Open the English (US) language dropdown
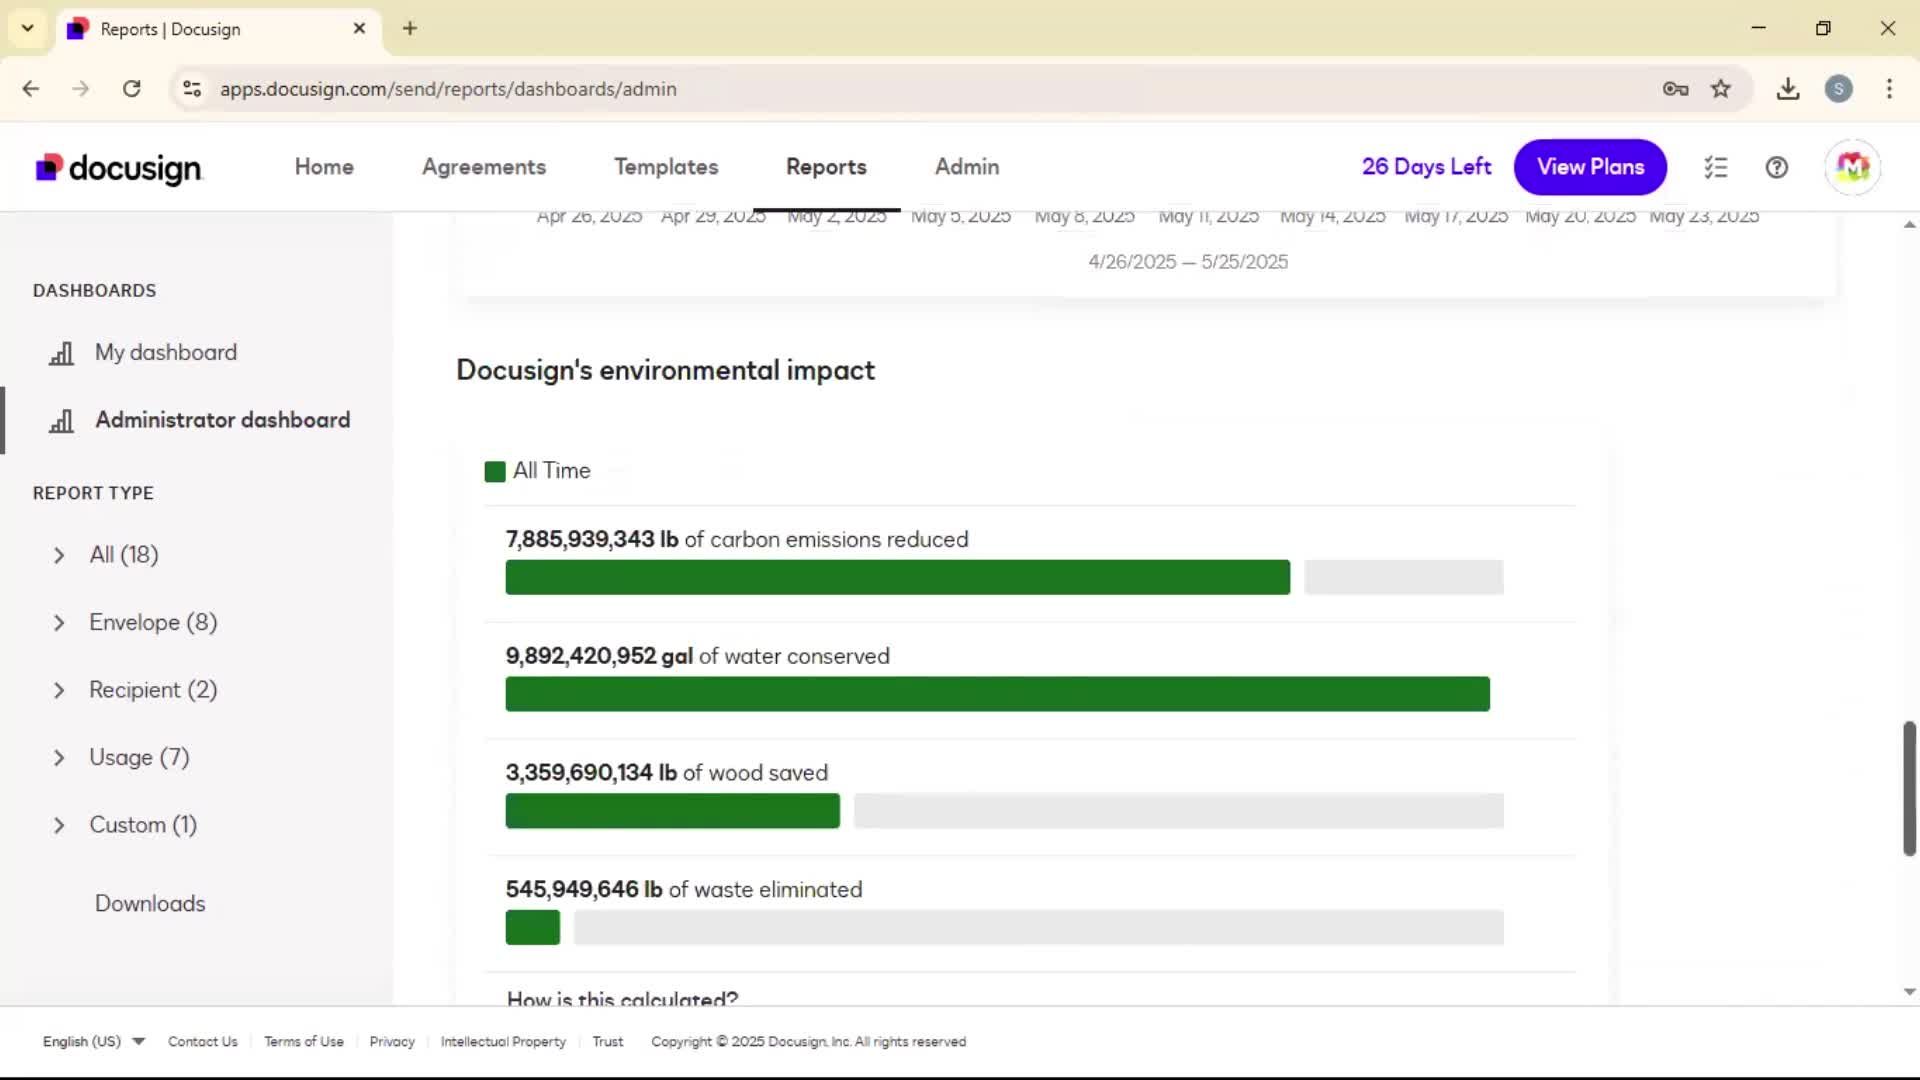1920x1080 pixels. coord(94,1041)
